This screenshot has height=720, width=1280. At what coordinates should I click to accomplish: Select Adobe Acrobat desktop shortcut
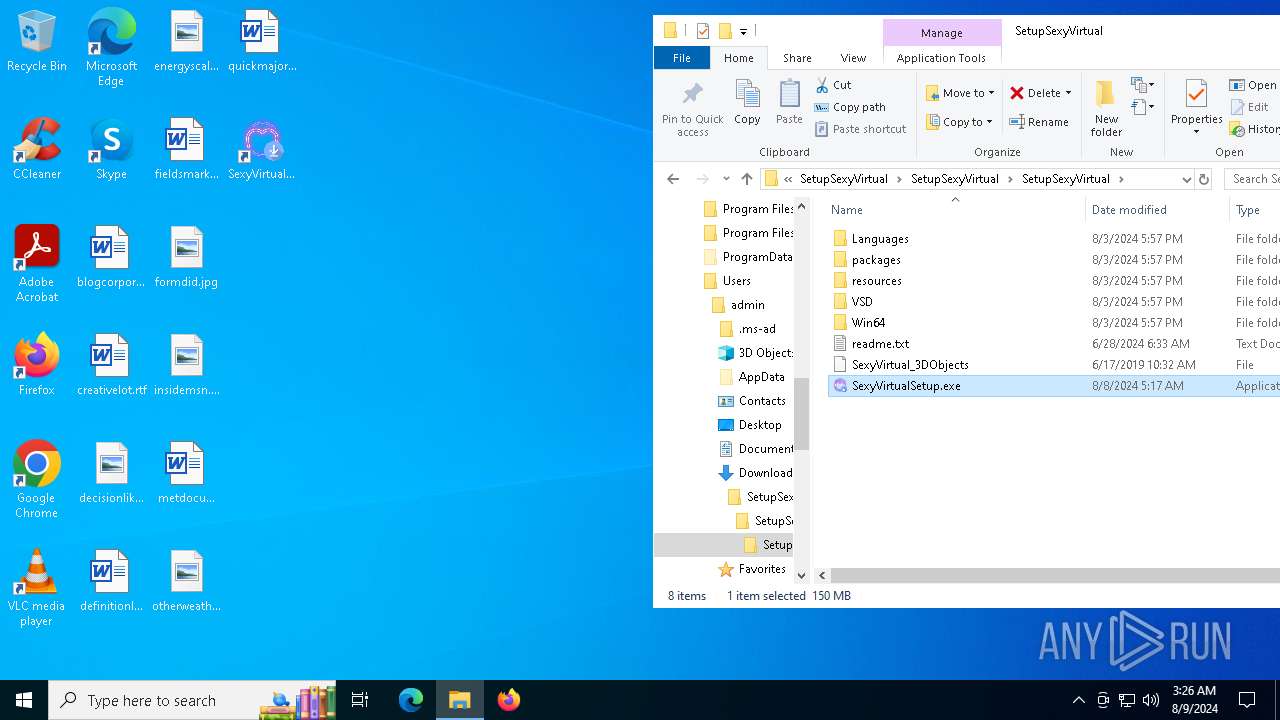pos(37,264)
